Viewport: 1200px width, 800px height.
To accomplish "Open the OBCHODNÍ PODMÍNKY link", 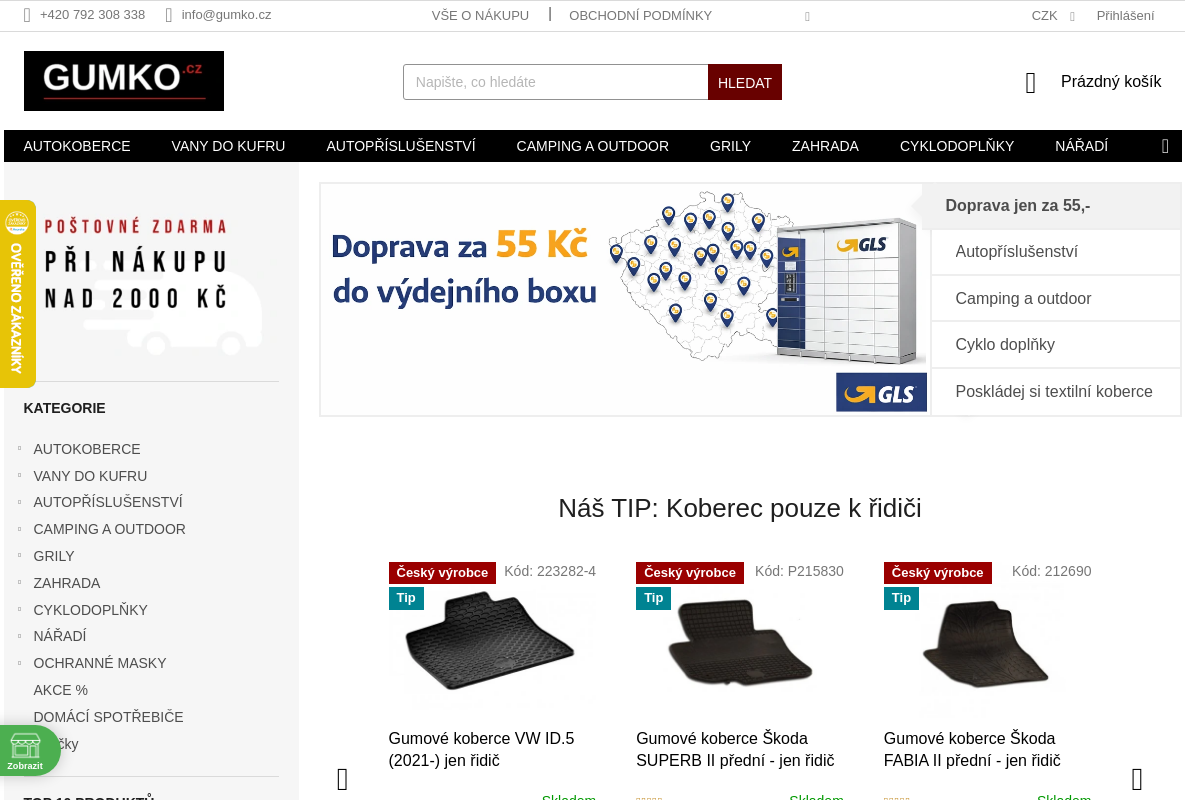I will (640, 15).
